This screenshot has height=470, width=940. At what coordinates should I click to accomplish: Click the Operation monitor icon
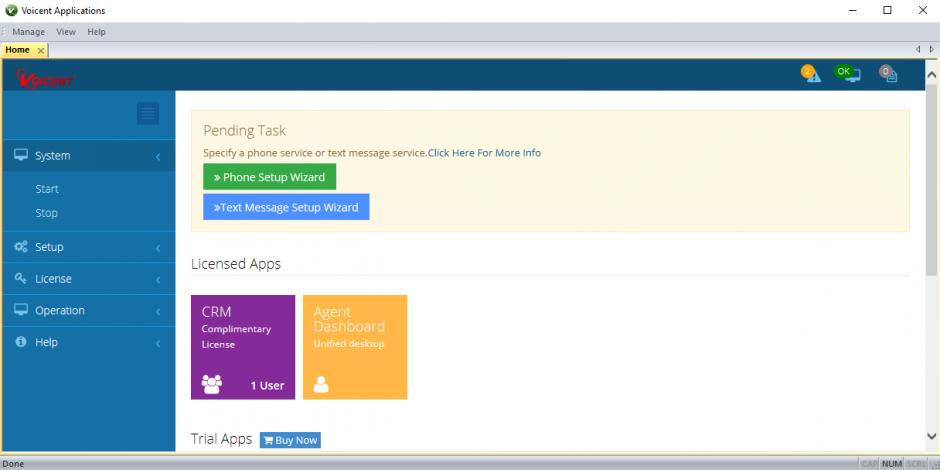click(x=21, y=310)
